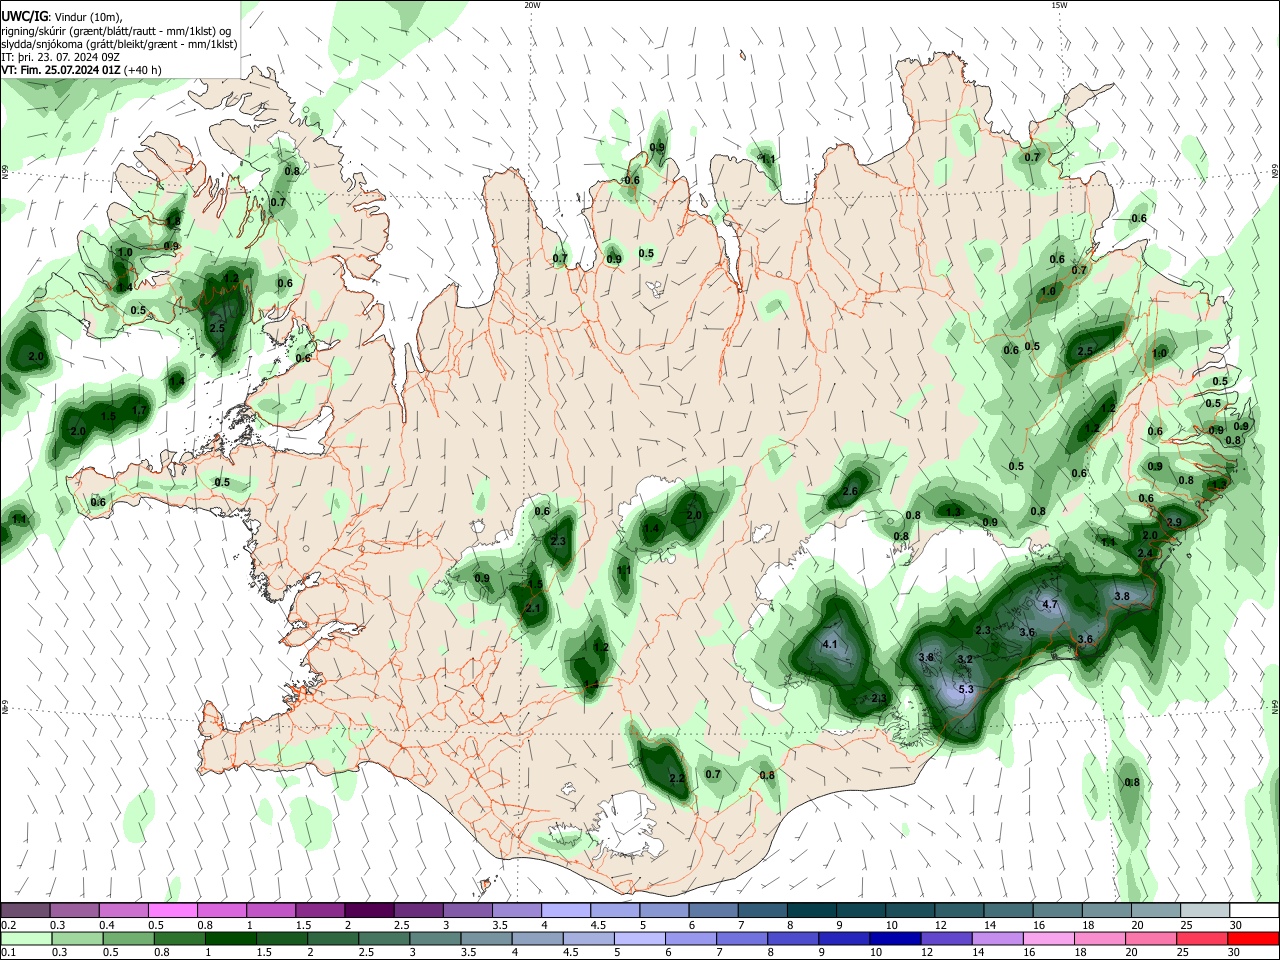Click the medium green 0.5–0.8 swatch in bottom legend row
Viewport: 1280px width, 960px height.
click(128, 939)
